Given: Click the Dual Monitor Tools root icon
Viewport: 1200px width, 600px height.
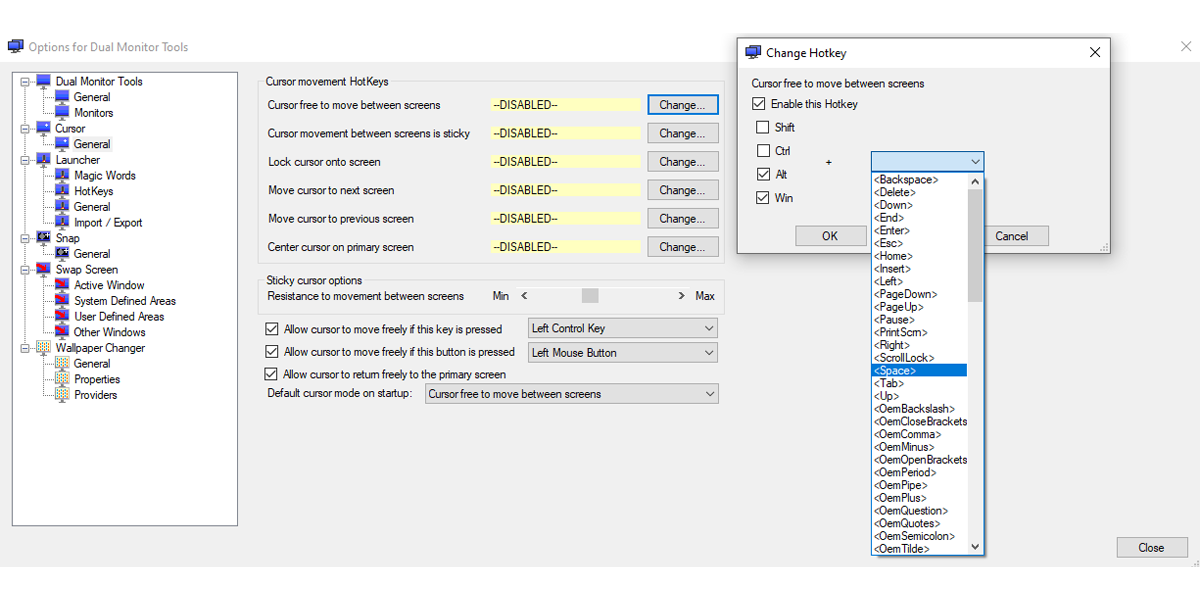Looking at the screenshot, I should click(x=43, y=81).
